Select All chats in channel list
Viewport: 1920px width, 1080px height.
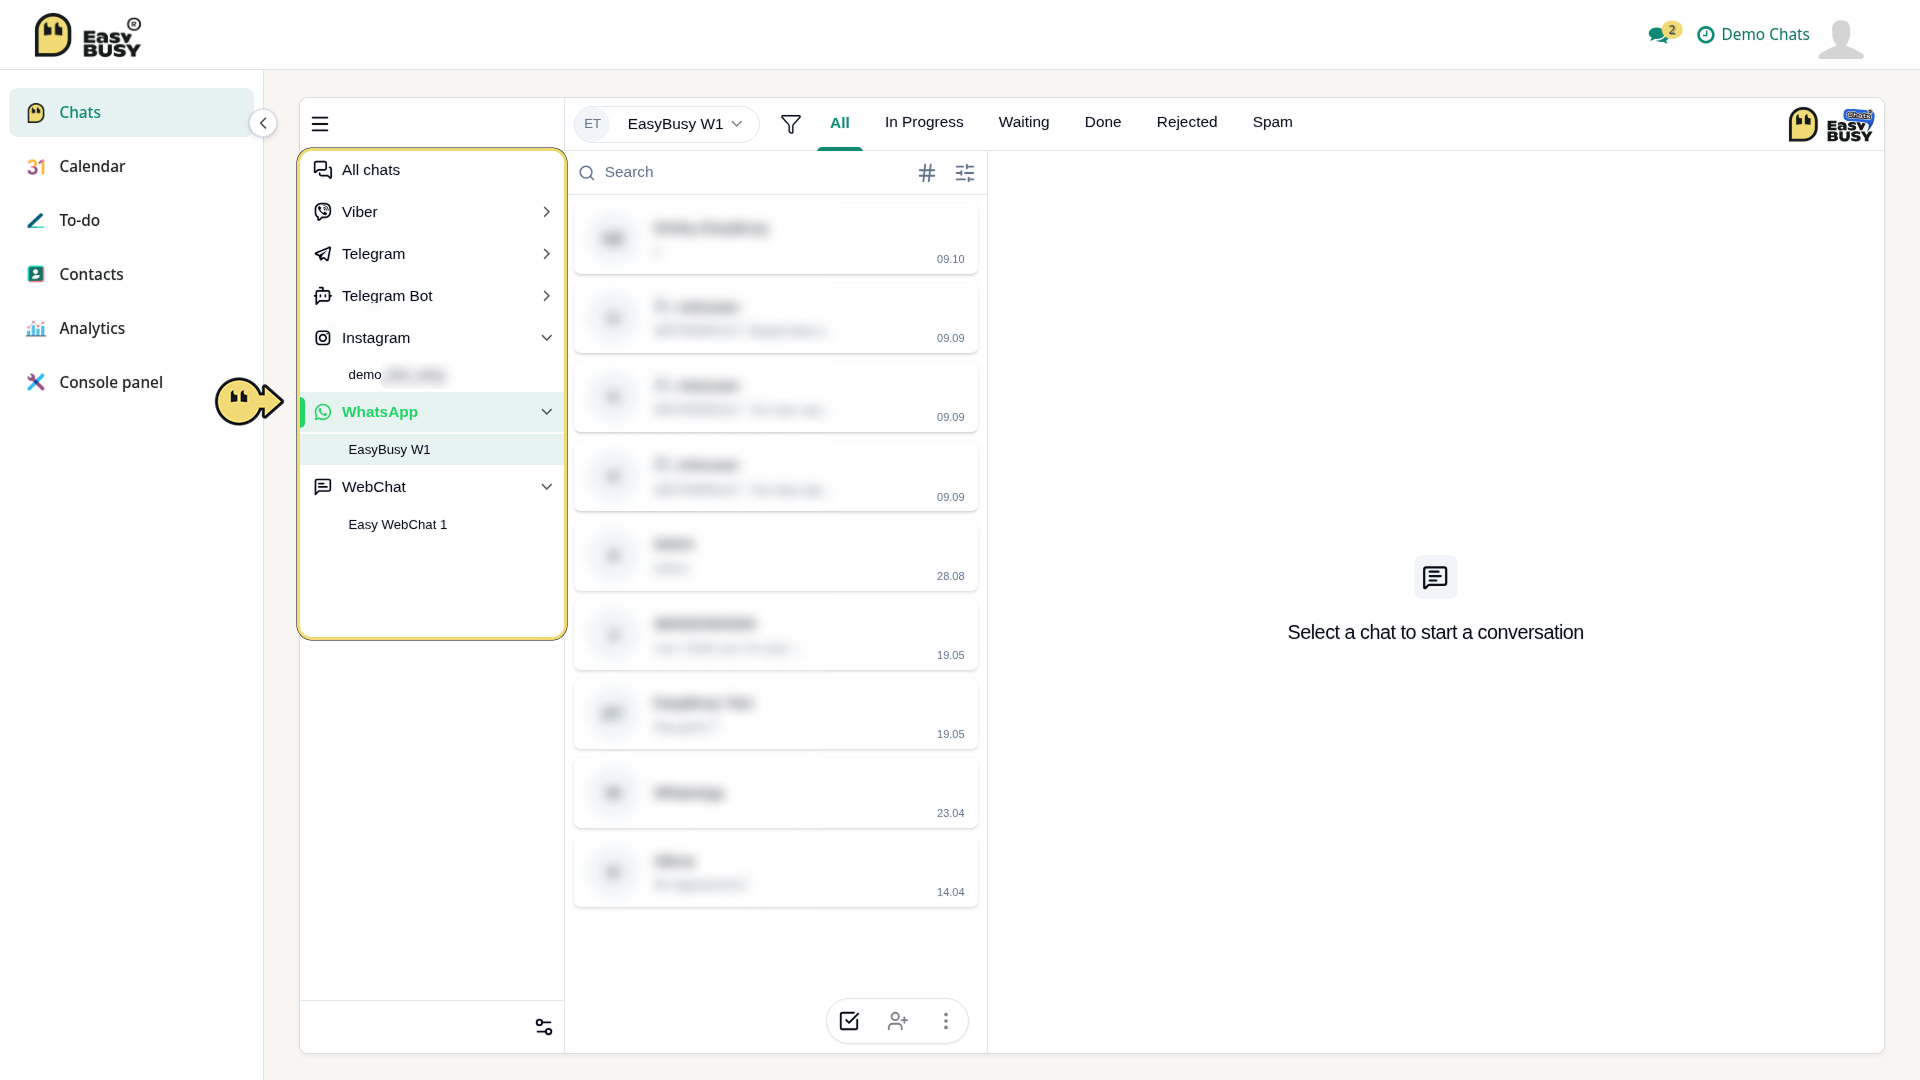click(432, 170)
